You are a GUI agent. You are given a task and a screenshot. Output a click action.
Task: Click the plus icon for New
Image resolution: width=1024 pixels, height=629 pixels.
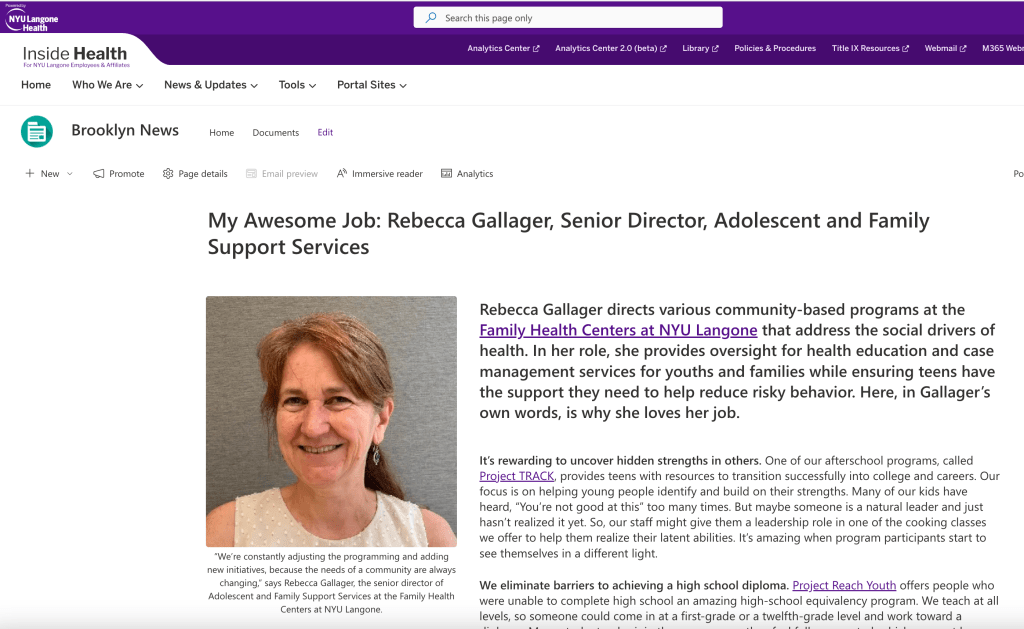pyautogui.click(x=30, y=174)
